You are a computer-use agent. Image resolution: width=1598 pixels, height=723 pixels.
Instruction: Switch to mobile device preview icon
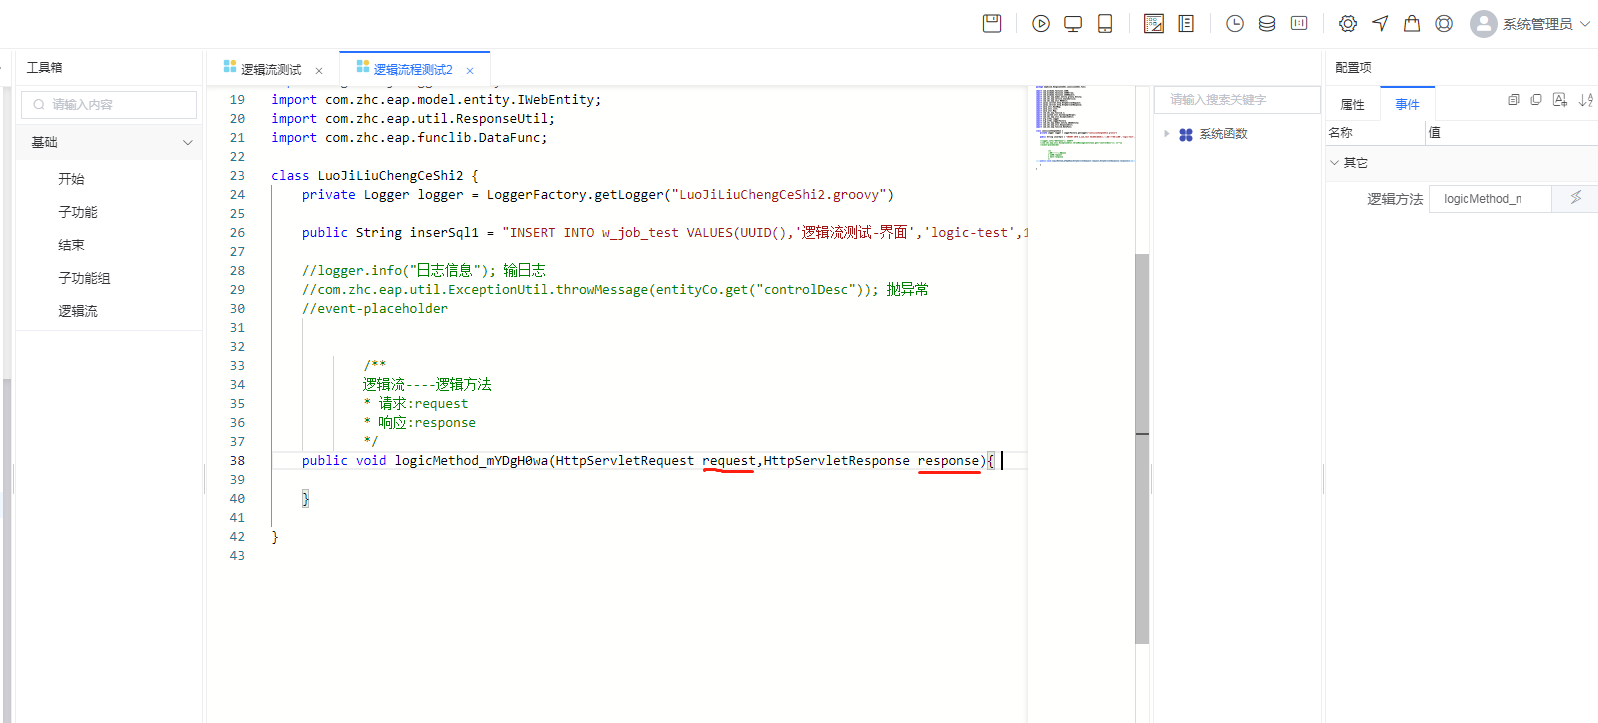pos(1105,24)
